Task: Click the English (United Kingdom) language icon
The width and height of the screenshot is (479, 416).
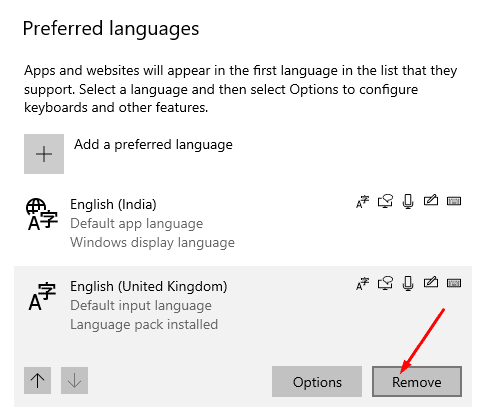Action: point(42,296)
